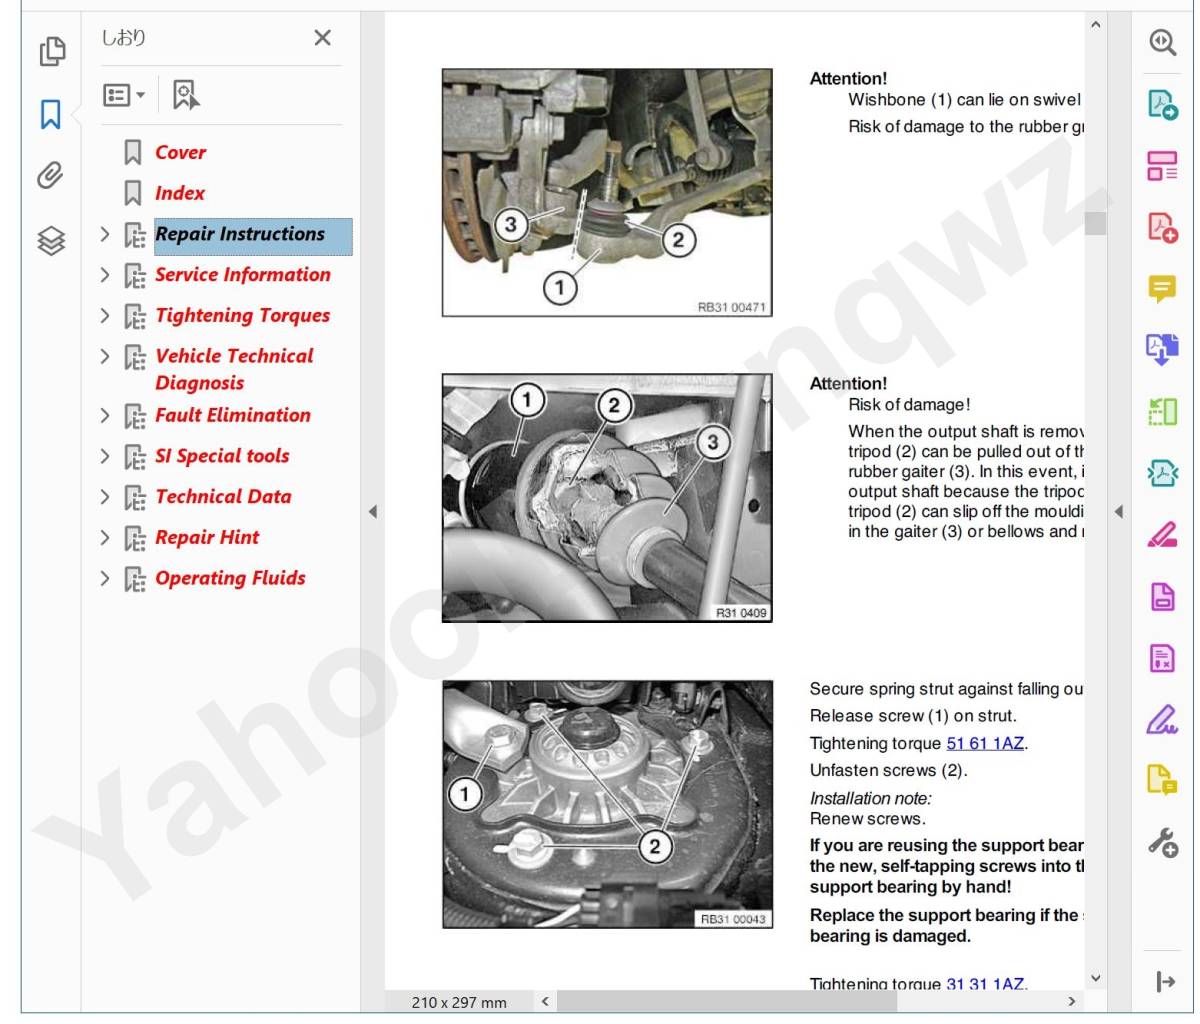Collapse the right tools pane arrow

point(1165,982)
